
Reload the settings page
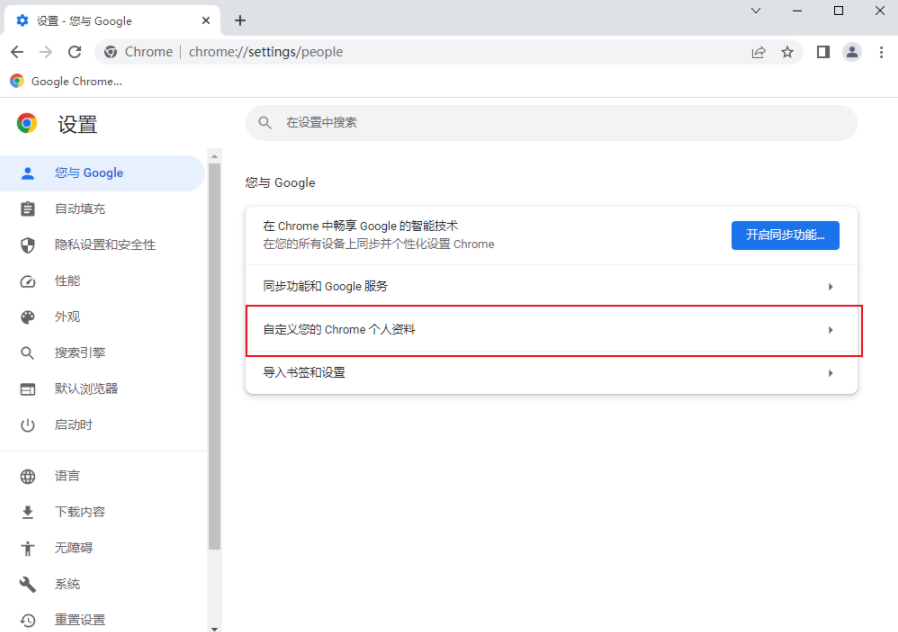74,52
